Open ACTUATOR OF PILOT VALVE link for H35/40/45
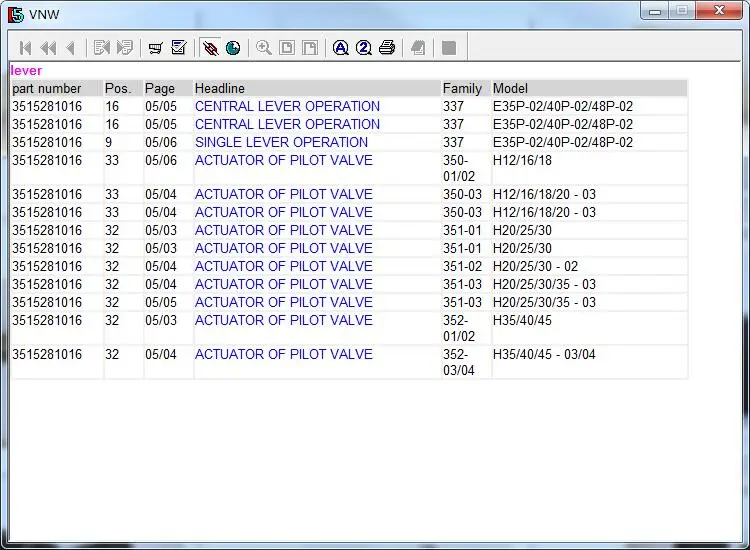Viewport: 750px width, 550px height. tap(284, 320)
